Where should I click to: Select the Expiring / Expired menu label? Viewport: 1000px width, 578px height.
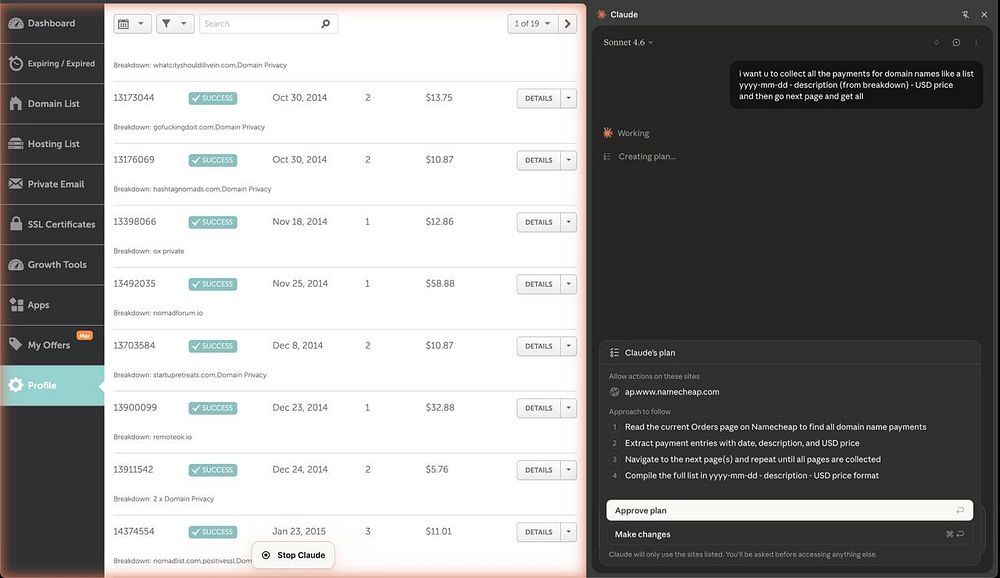(61, 63)
